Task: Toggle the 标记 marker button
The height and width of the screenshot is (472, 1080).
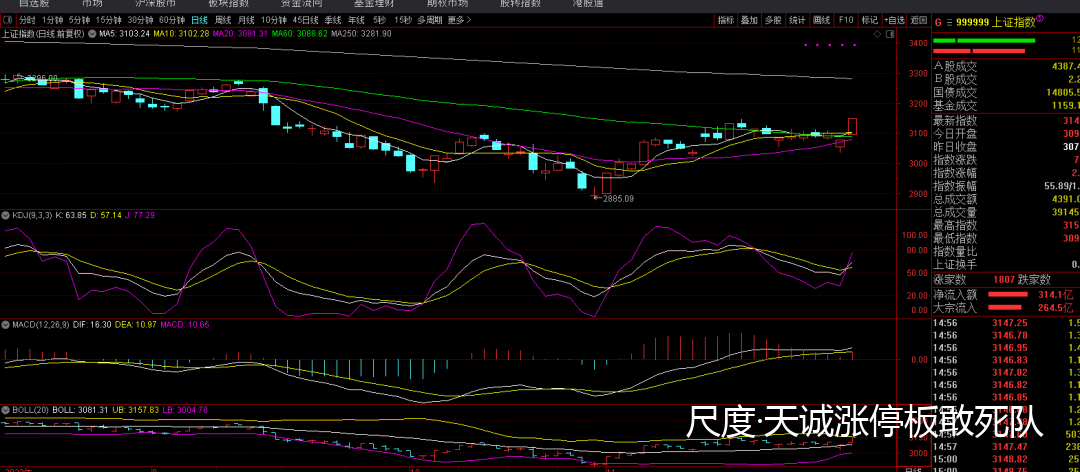Action: coord(870,20)
